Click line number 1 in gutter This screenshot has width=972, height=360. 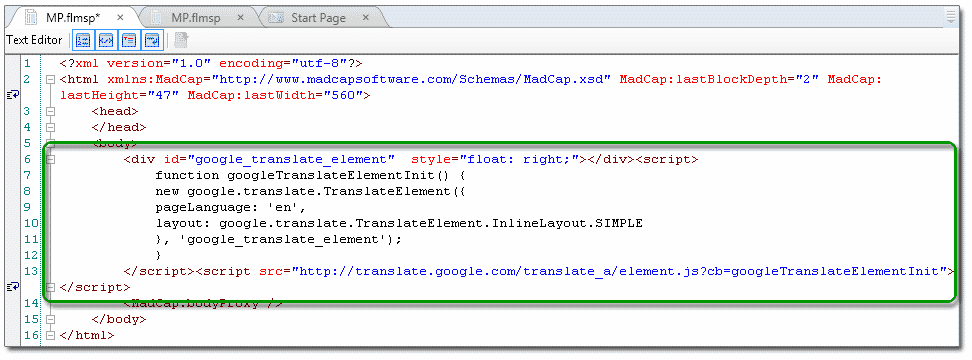tap(27, 63)
